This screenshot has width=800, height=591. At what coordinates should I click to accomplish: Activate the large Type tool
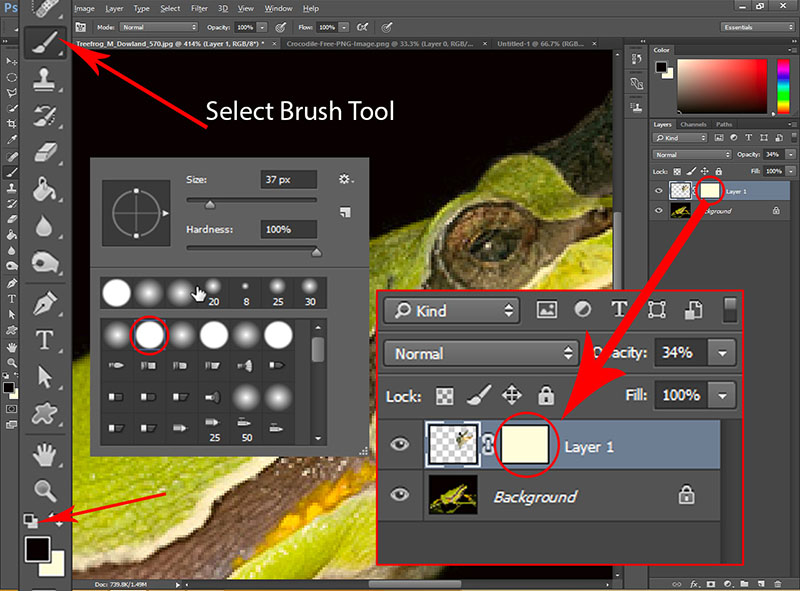point(44,340)
